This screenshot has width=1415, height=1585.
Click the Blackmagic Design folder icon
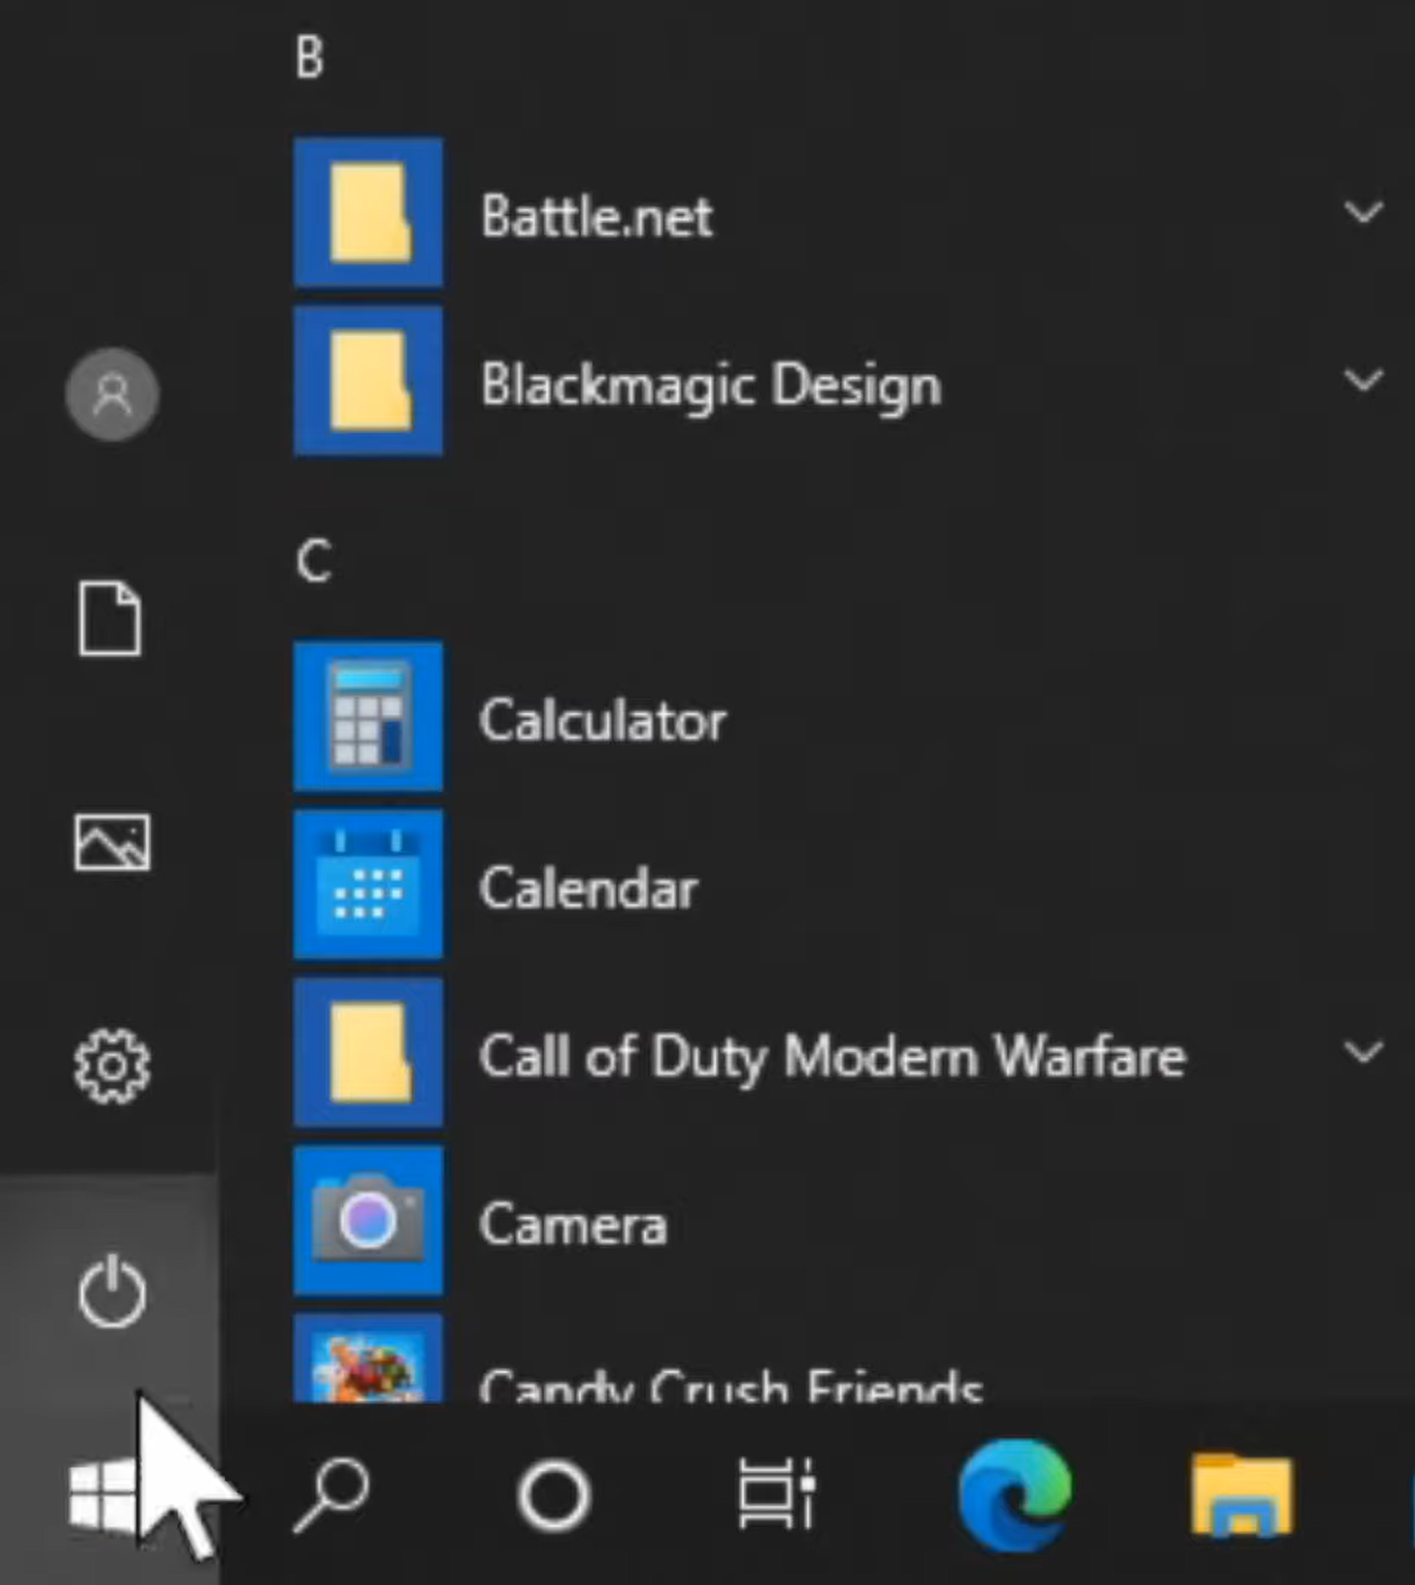(x=368, y=381)
